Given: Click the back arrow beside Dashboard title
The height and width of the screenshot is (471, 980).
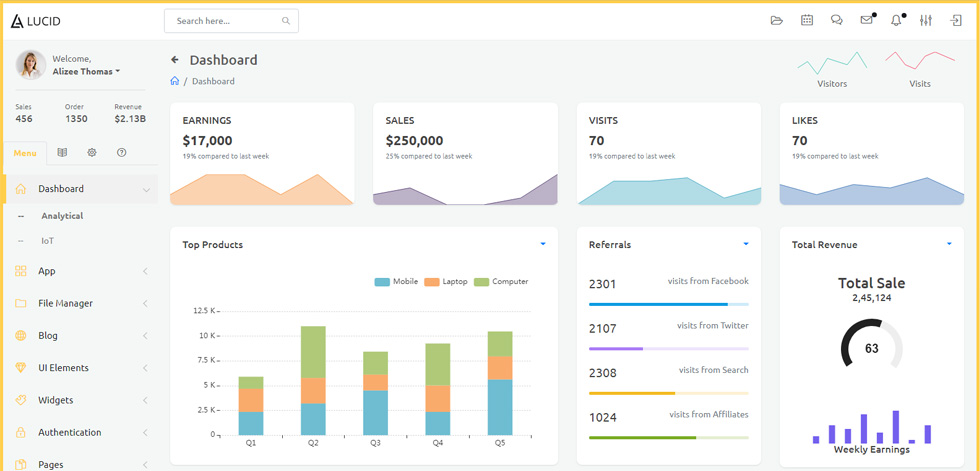Looking at the screenshot, I should coord(174,60).
